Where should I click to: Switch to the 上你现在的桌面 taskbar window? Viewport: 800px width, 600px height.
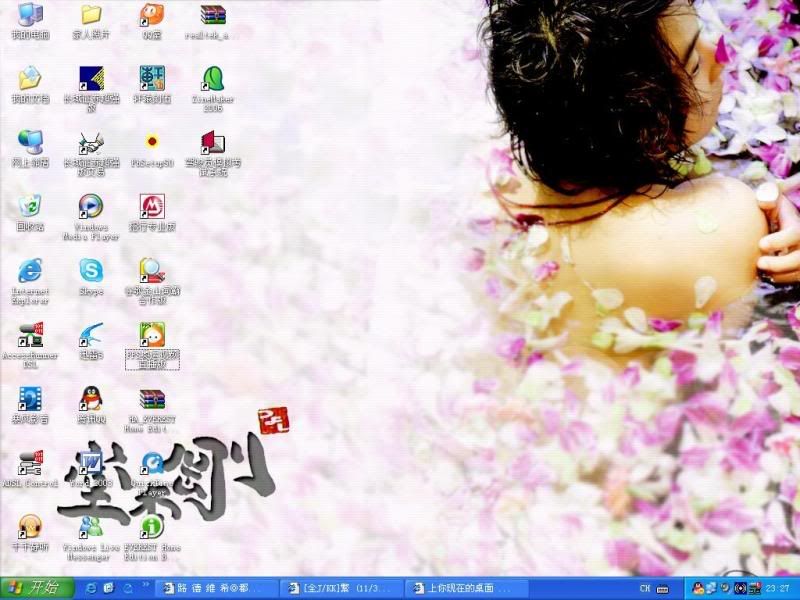(x=462, y=587)
